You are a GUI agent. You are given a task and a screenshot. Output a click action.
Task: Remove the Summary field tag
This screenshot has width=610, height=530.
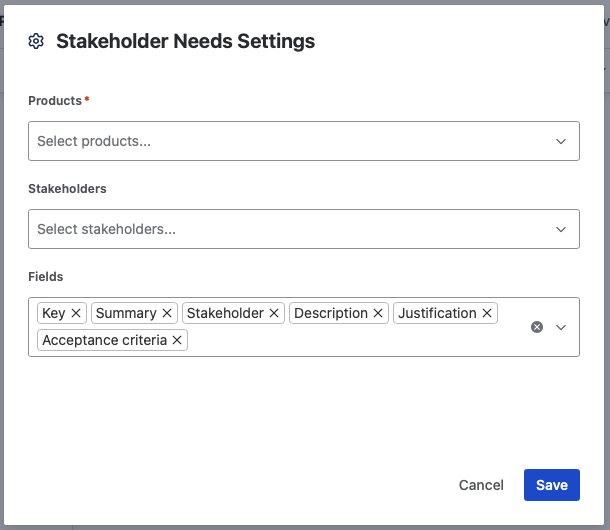[167, 313]
